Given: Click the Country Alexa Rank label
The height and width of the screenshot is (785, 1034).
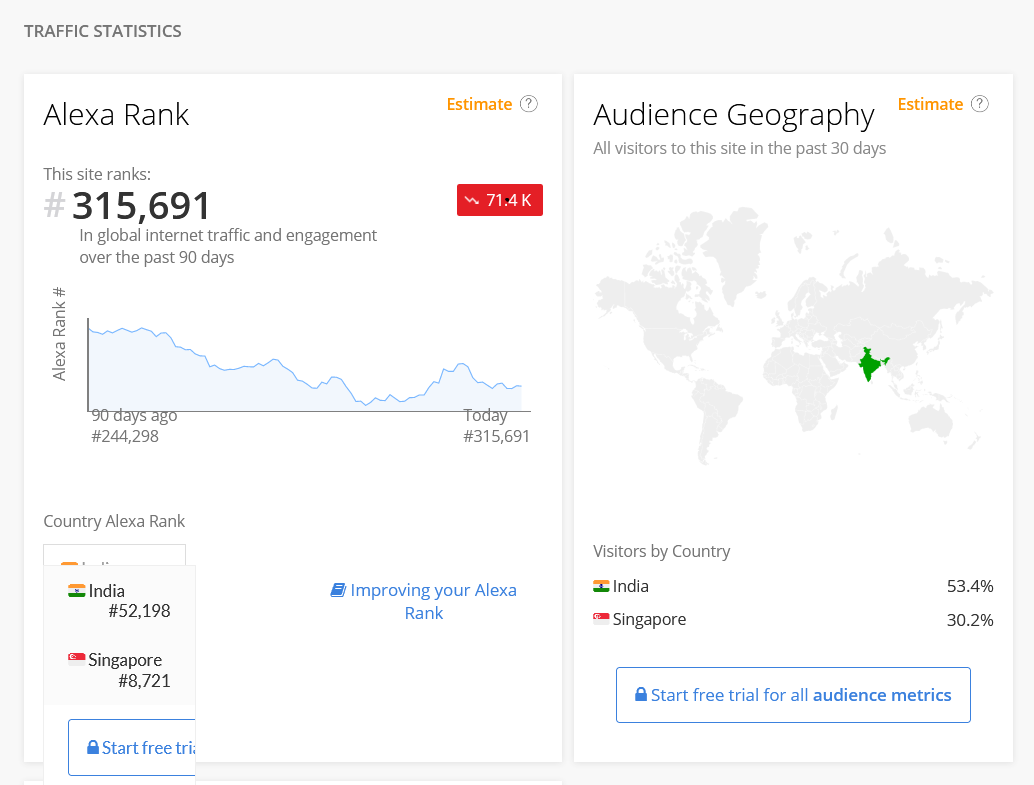Looking at the screenshot, I should click(114, 521).
